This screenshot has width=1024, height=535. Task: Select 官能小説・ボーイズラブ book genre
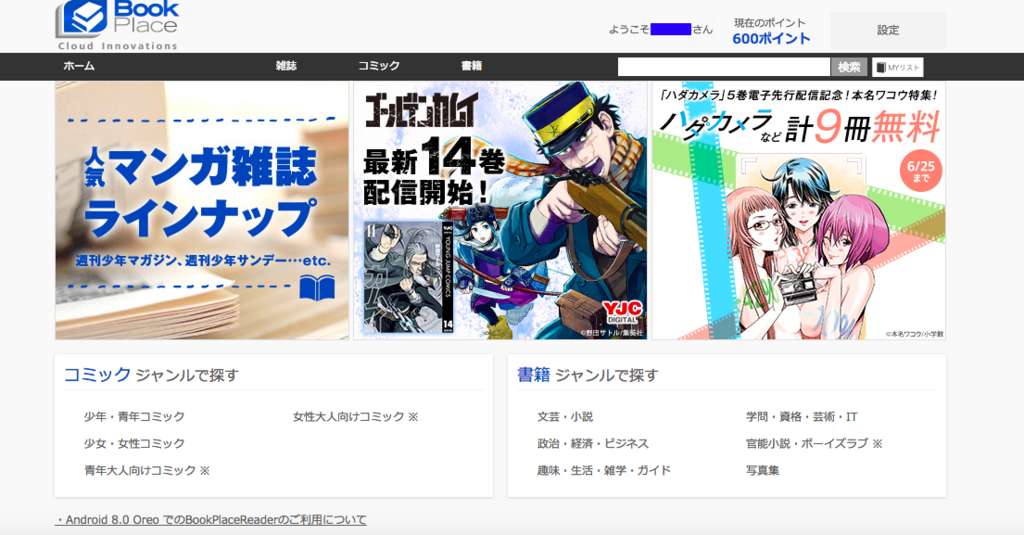(x=814, y=444)
